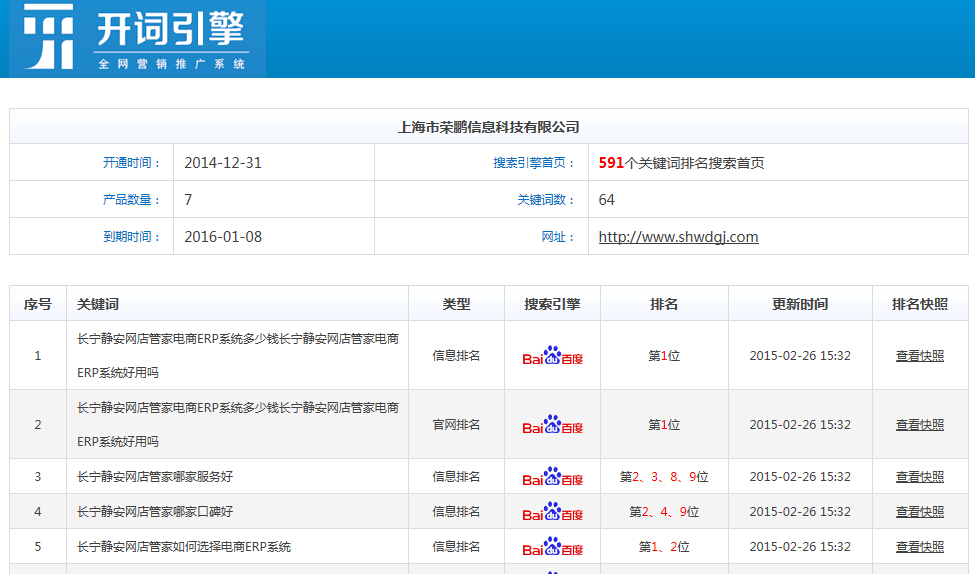Click Baidu logo in row 4
Screen dimensions: 975x574
pos(552,511)
